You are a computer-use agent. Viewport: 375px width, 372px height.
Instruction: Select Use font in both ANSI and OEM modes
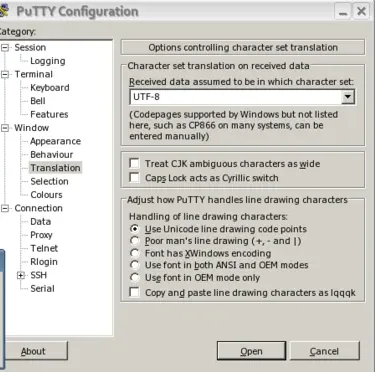click(x=134, y=265)
